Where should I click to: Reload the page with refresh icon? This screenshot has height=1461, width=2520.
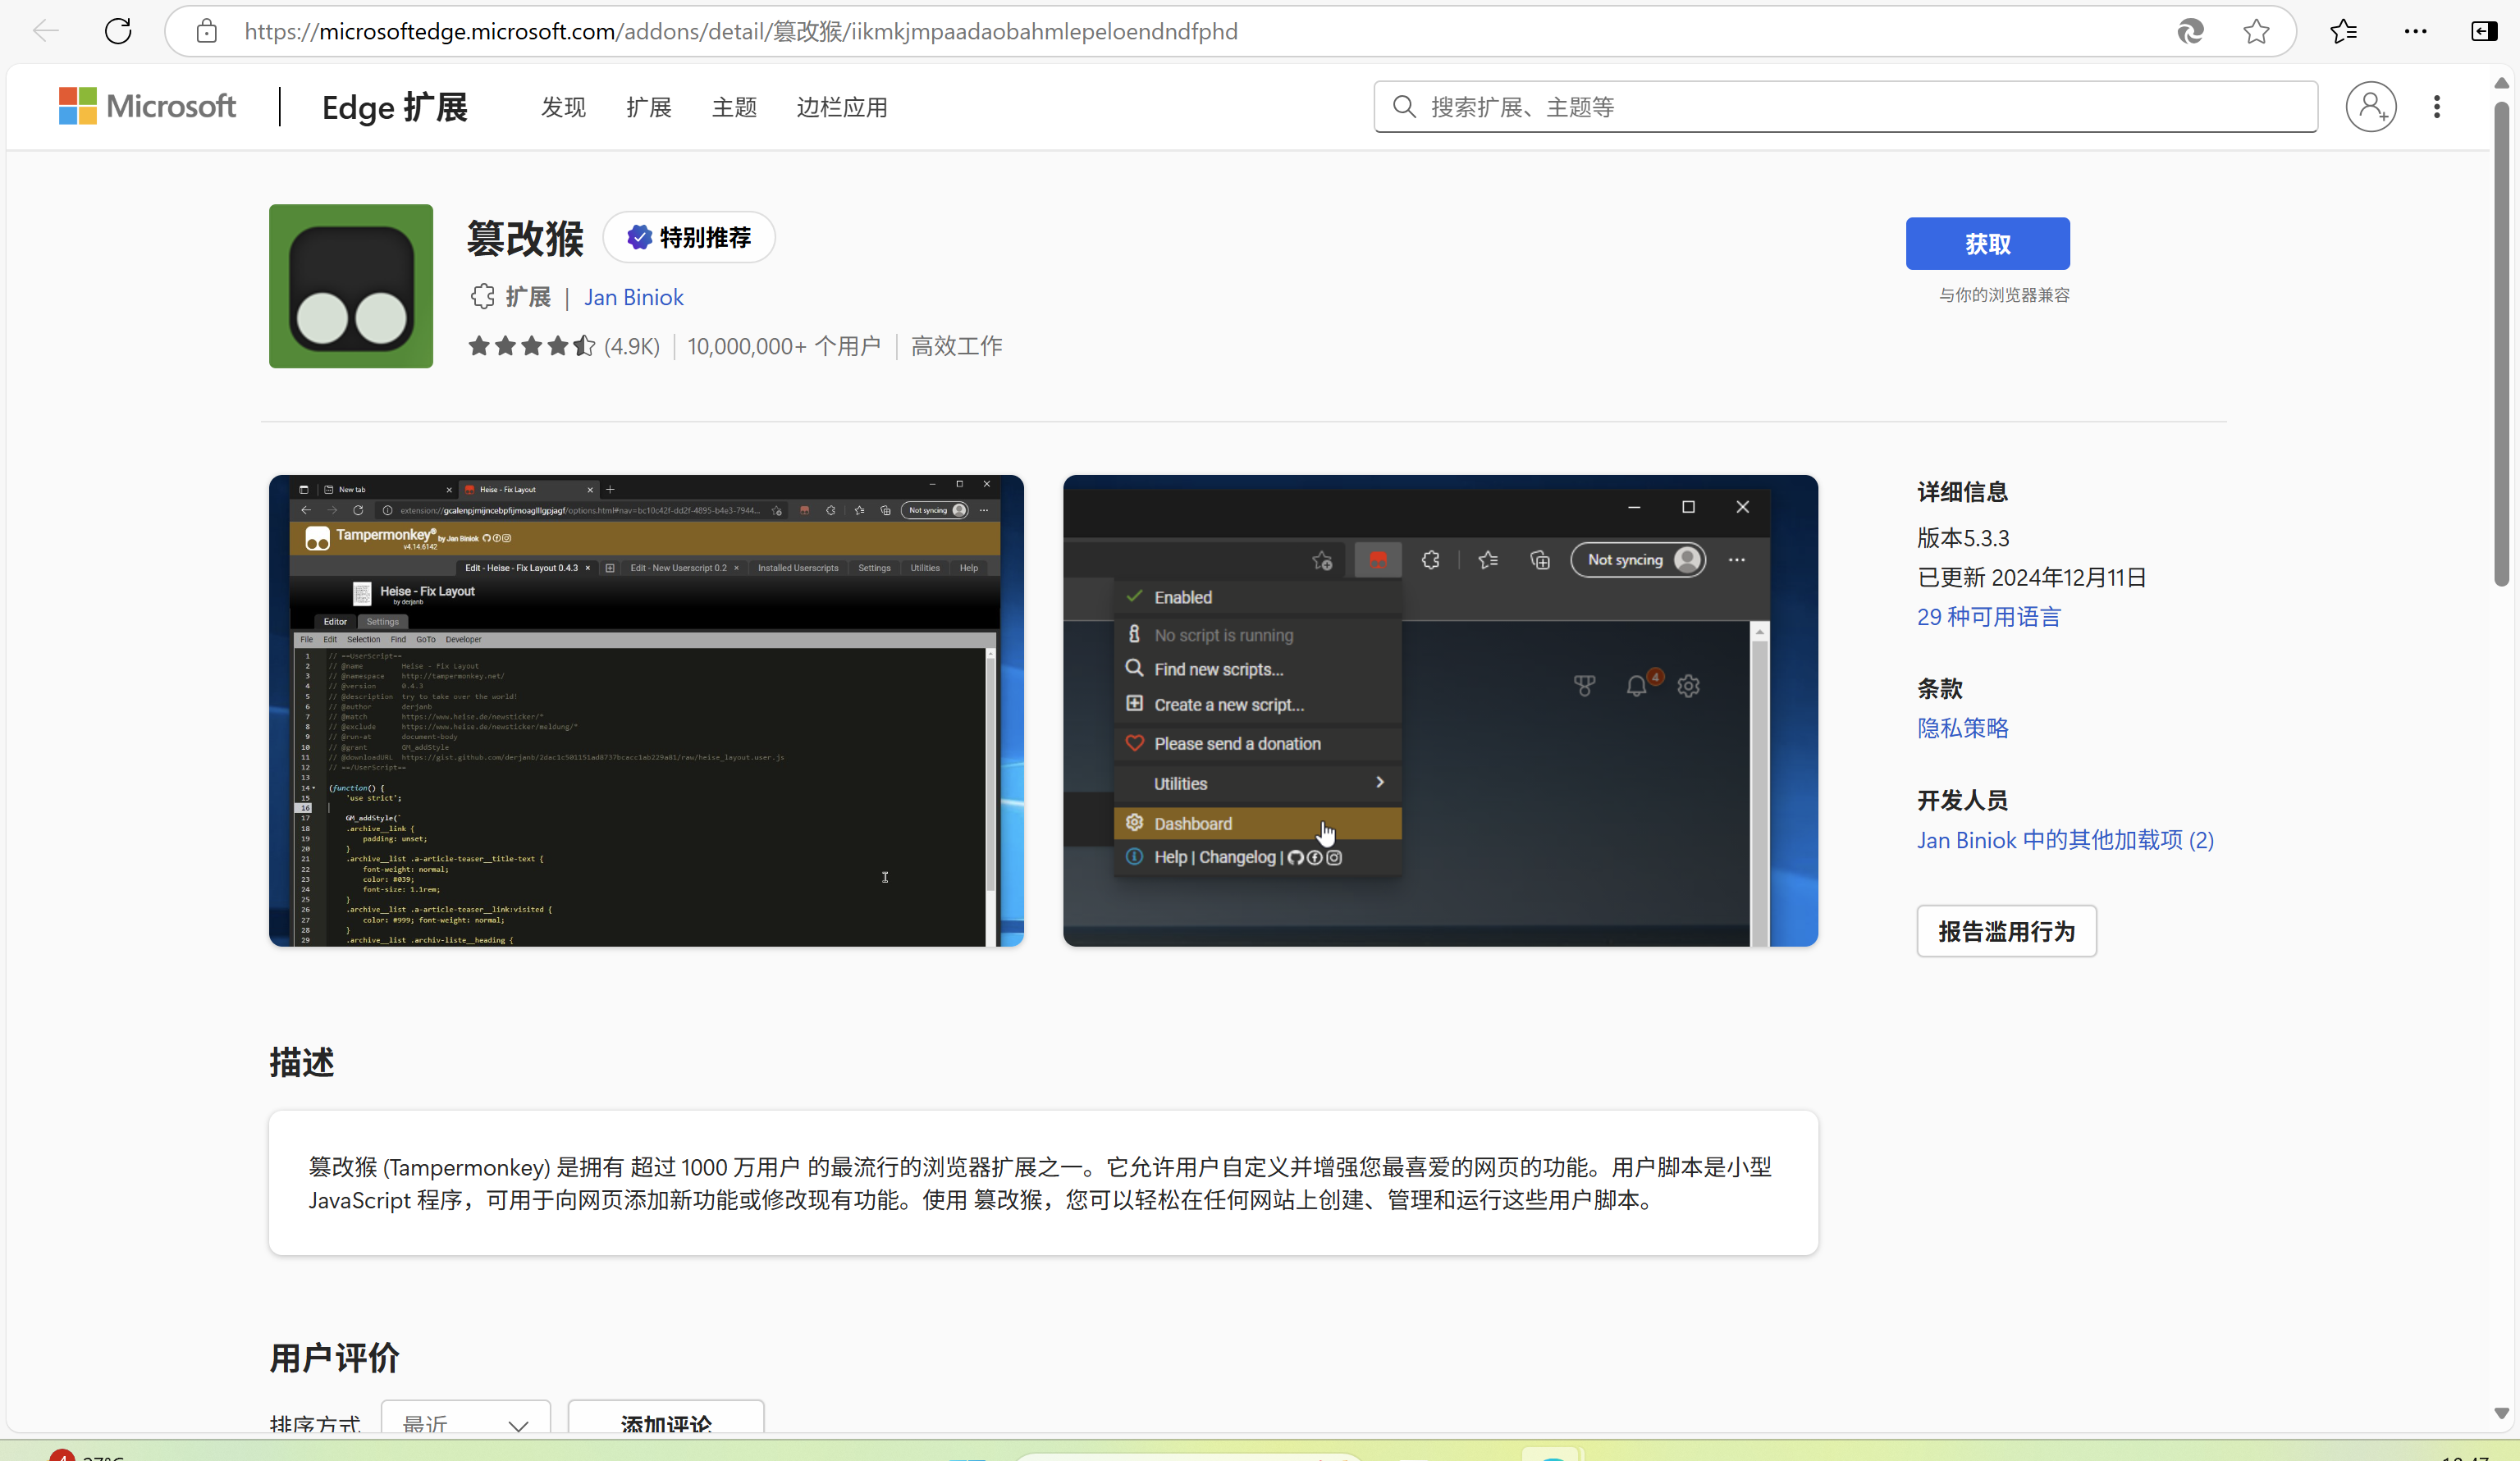[118, 31]
